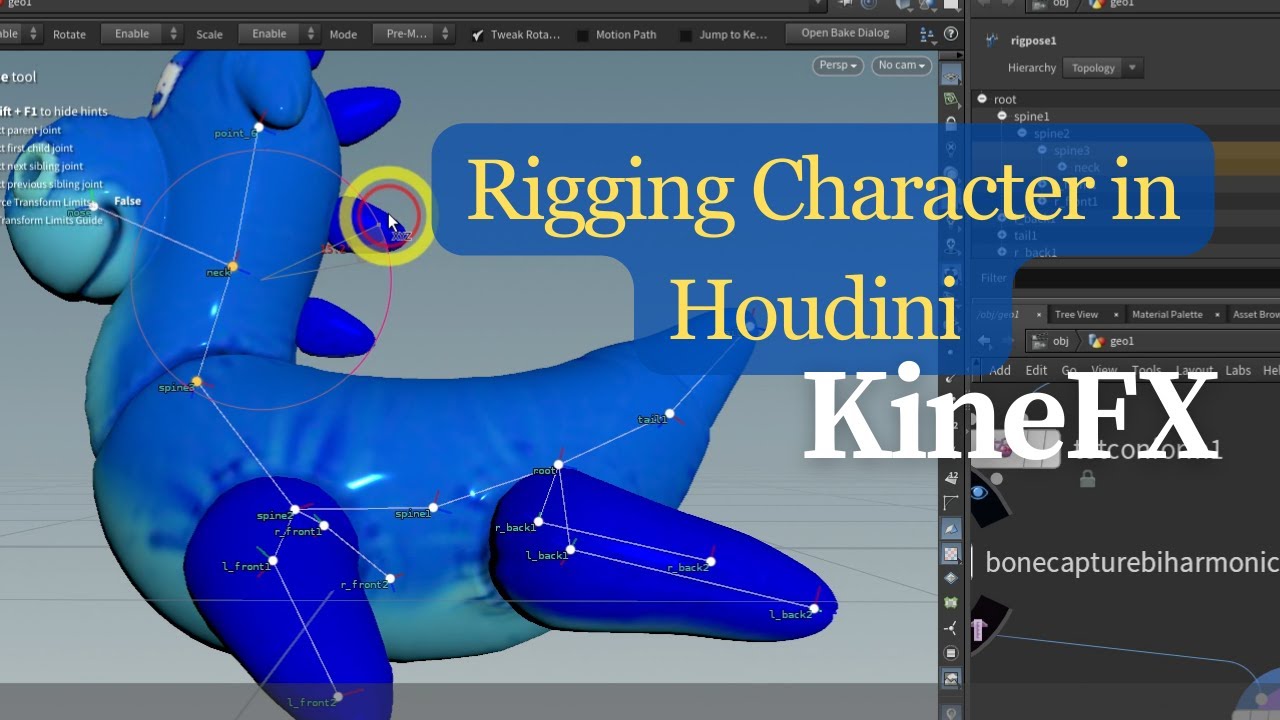Viewport: 1280px width, 720px height.
Task: Click tool options icon left of help
Action: click(x=930, y=34)
